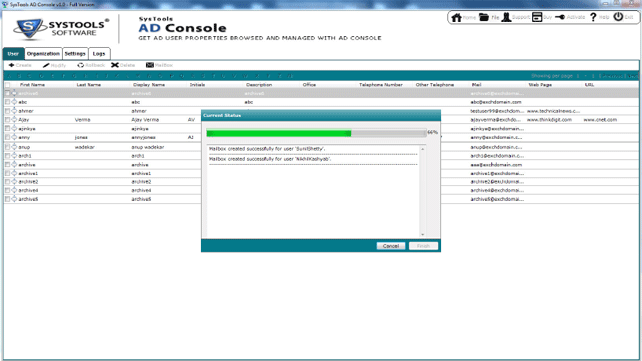
Task: Click the Current Status dialog title bar
Action: [321, 115]
